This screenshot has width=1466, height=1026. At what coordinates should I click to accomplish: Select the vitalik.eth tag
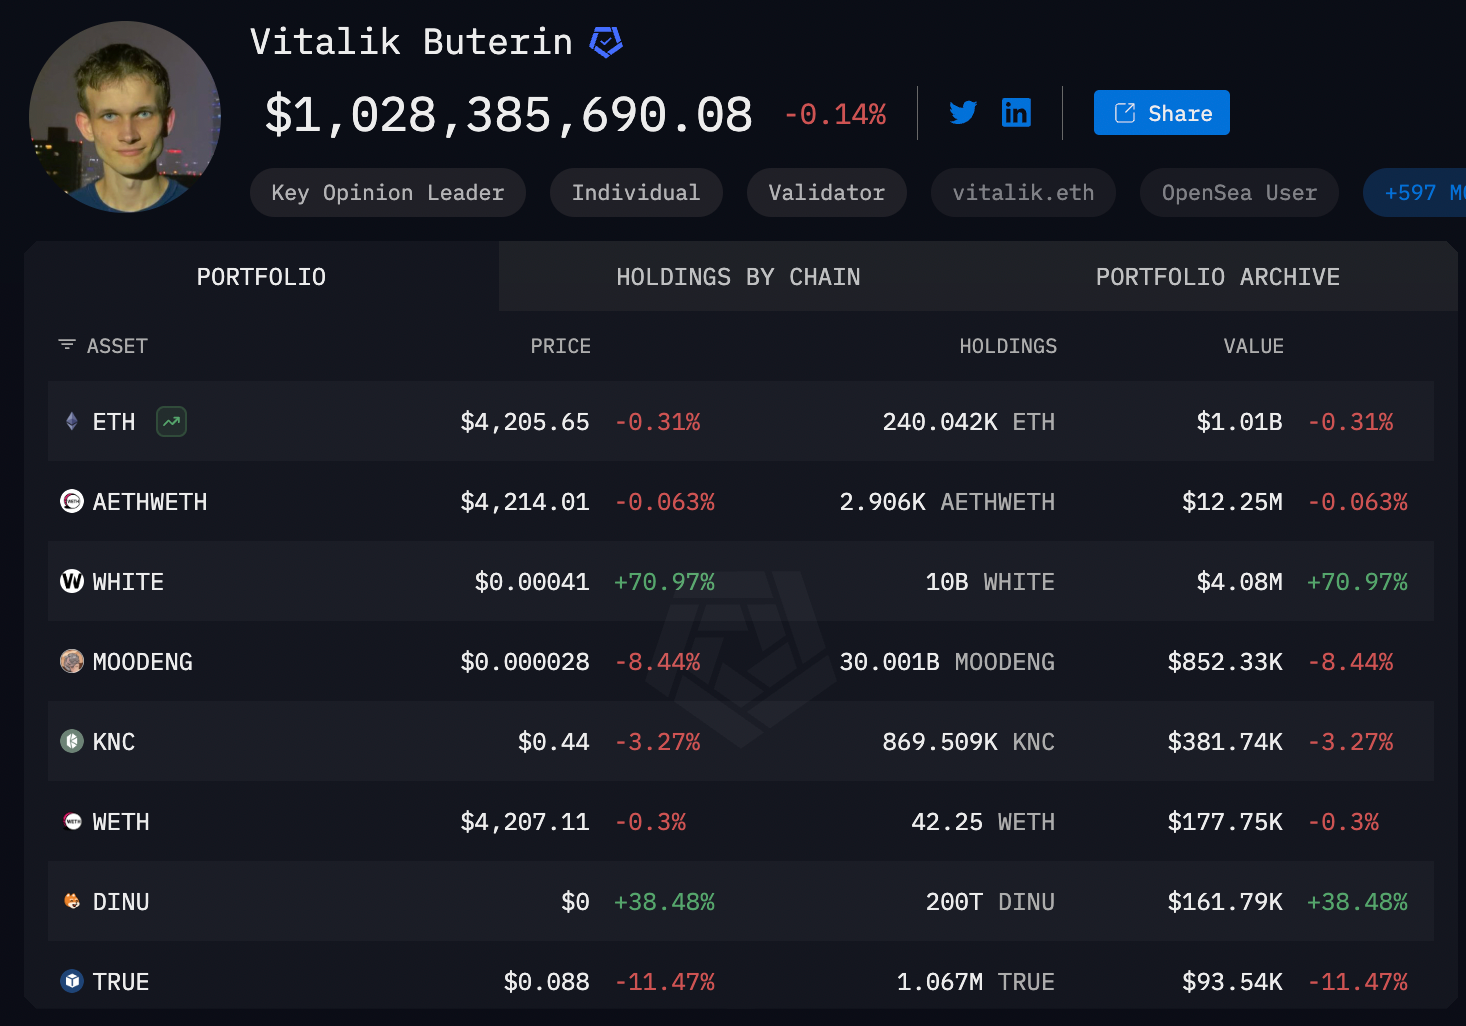1023,192
